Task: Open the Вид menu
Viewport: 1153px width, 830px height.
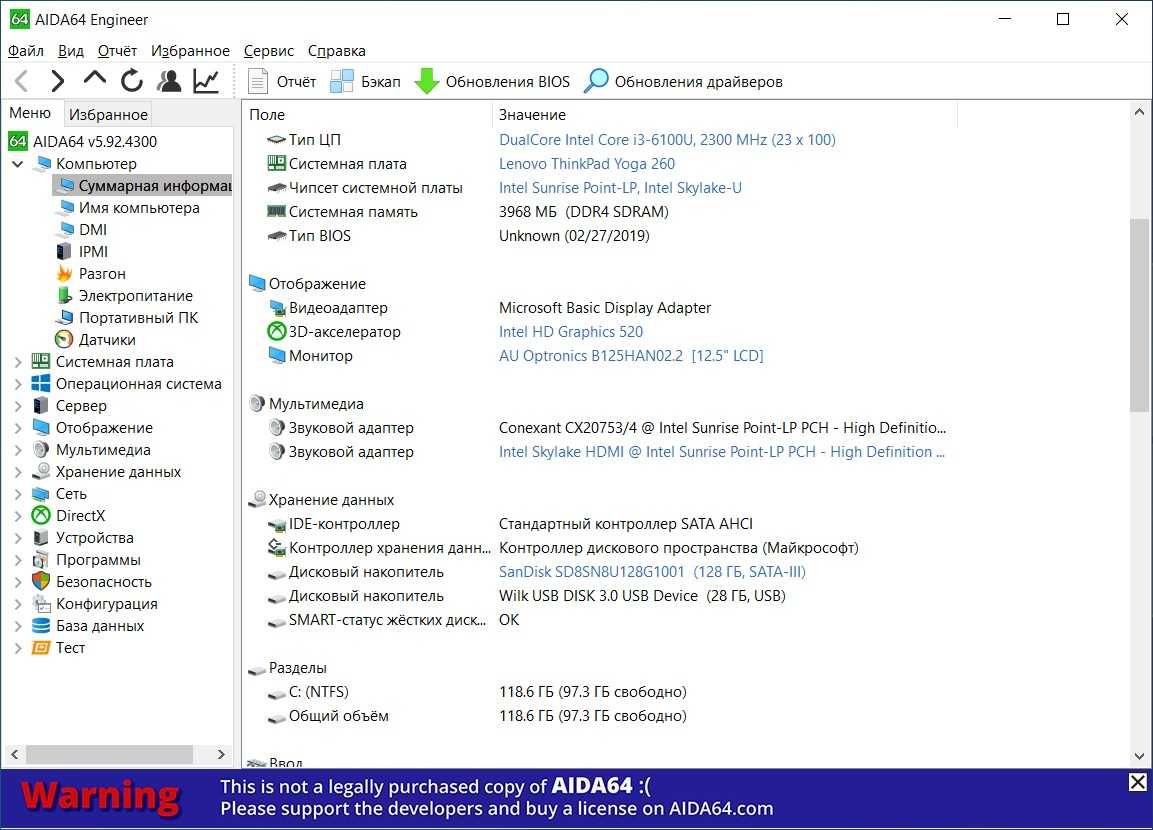Action: (x=71, y=51)
